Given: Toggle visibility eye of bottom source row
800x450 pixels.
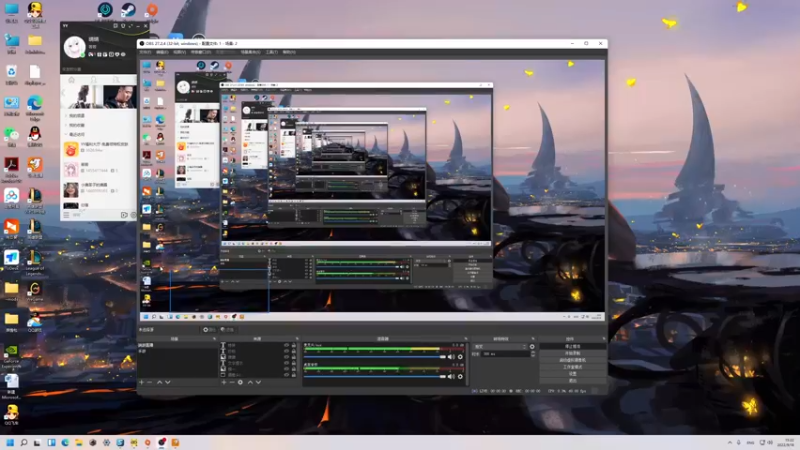Looking at the screenshot, I should click(286, 374).
